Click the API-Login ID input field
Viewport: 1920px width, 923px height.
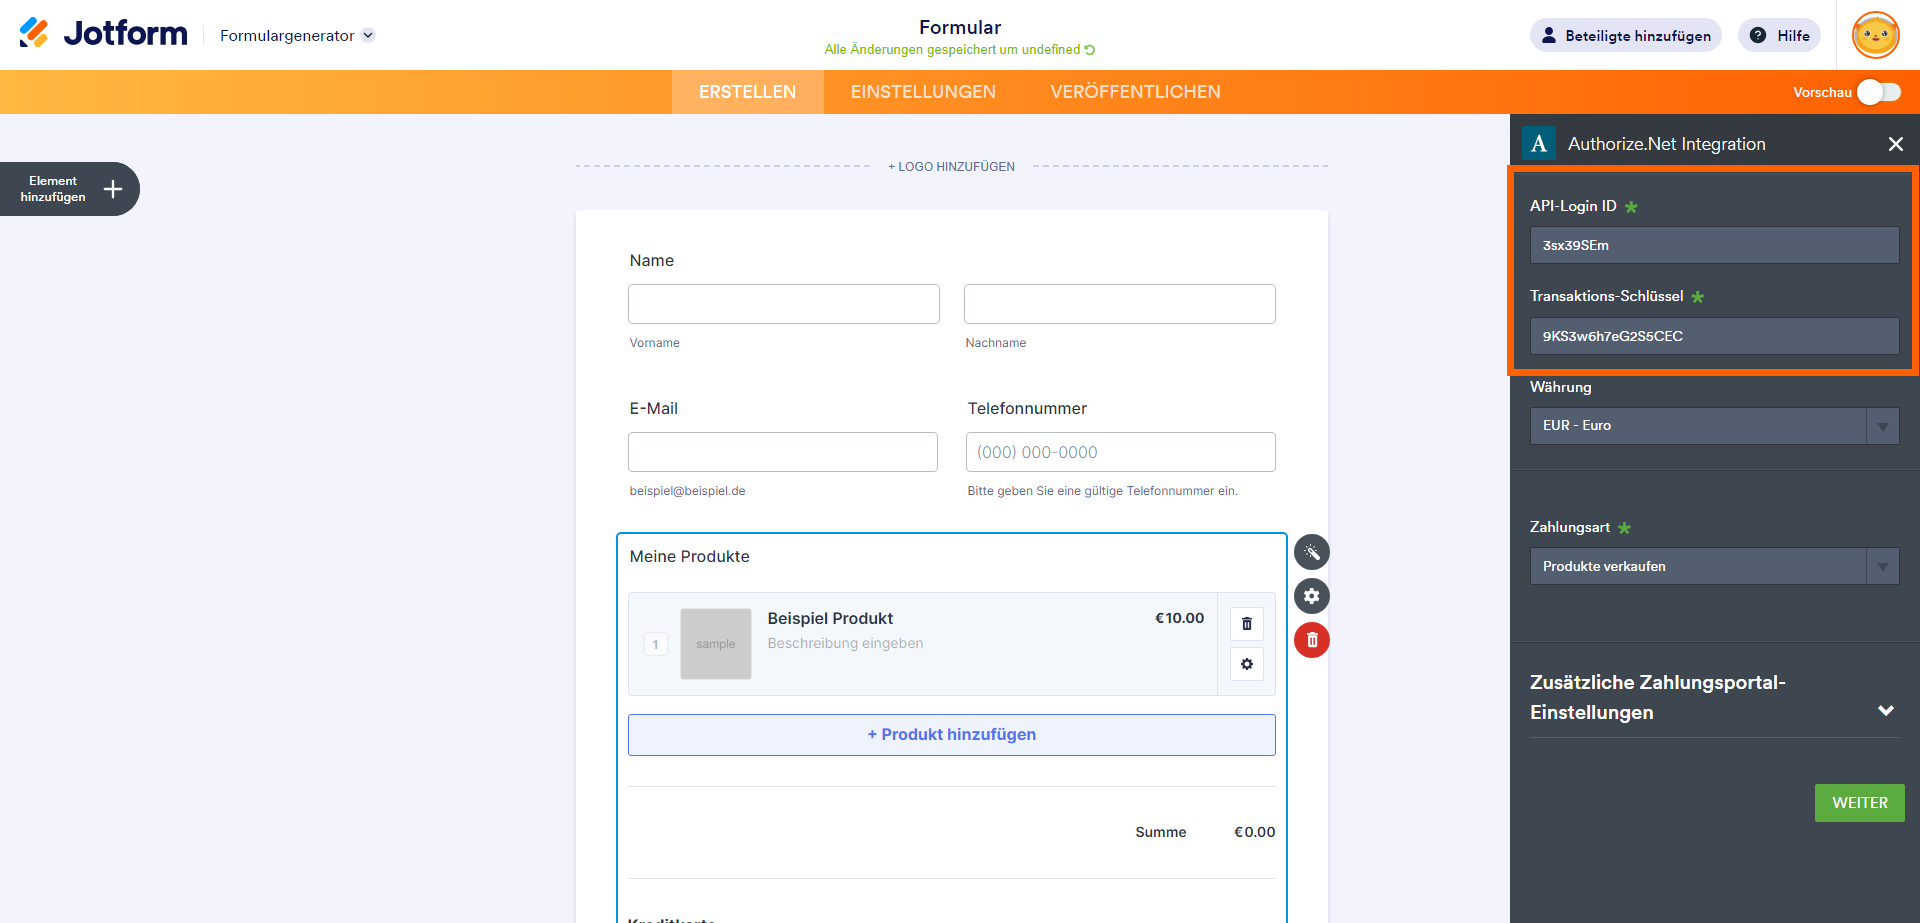pos(1714,245)
